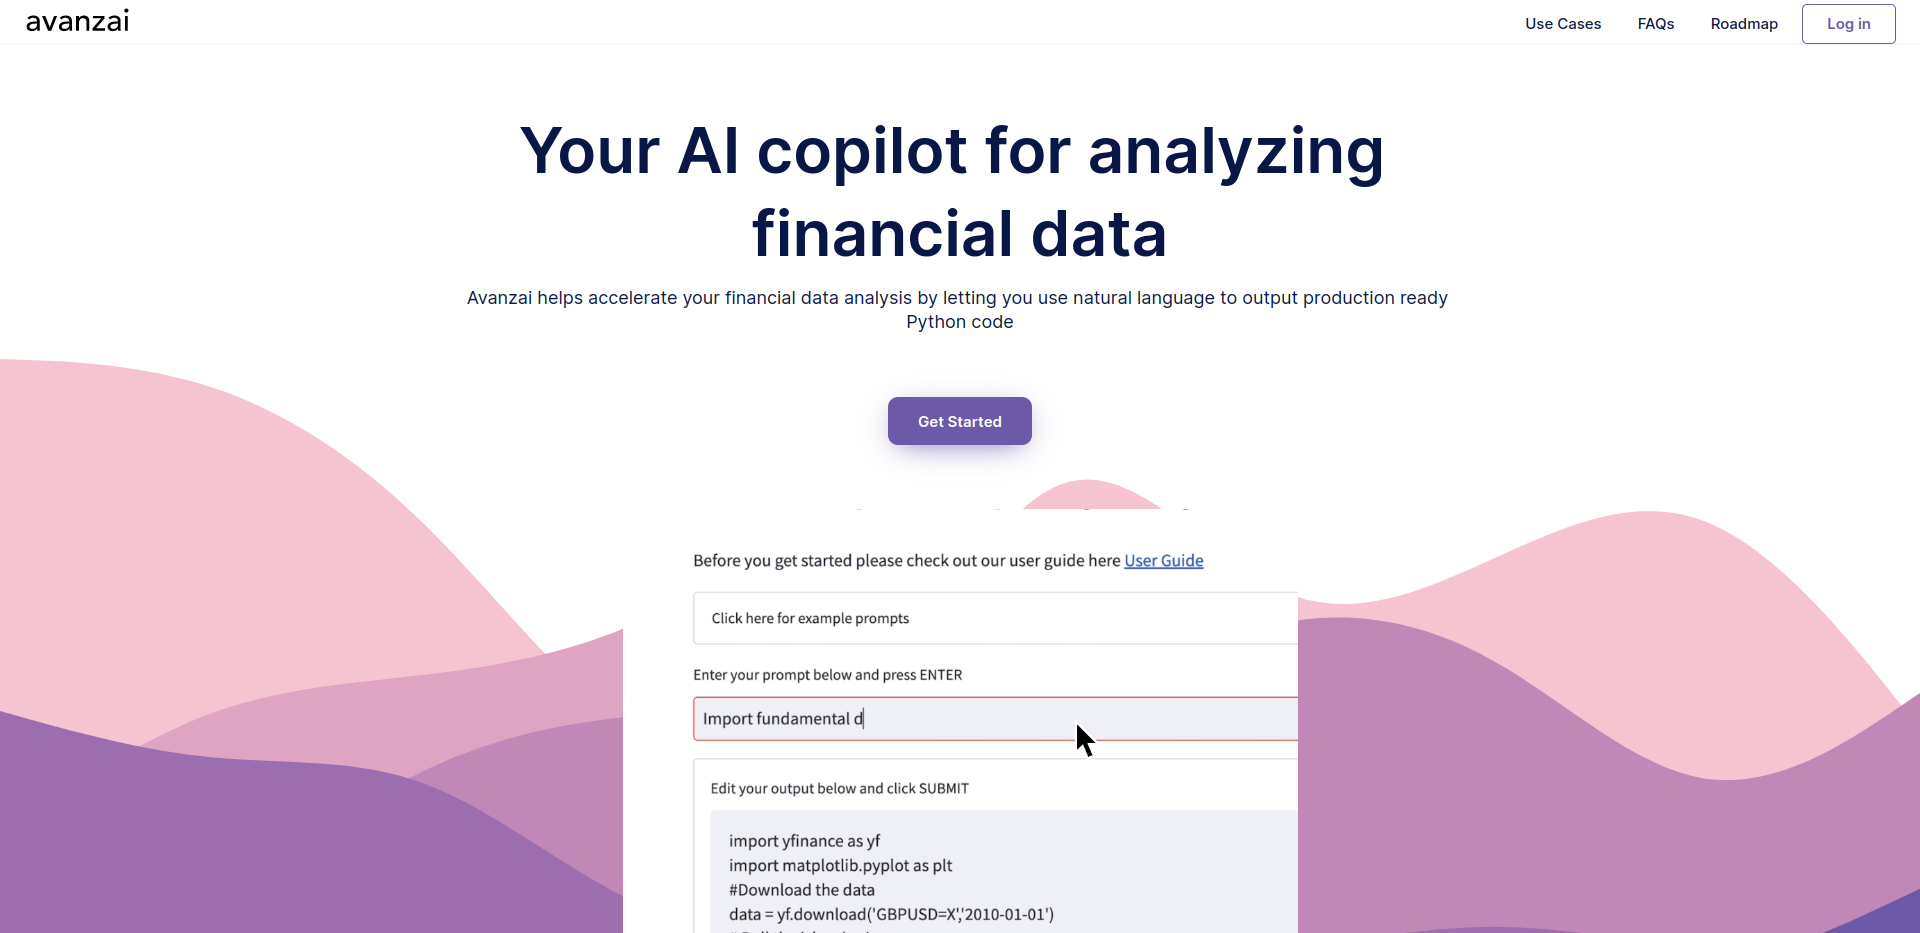Click the 'Before you get started' sentence
This screenshot has width=1920, height=933.
(907, 561)
